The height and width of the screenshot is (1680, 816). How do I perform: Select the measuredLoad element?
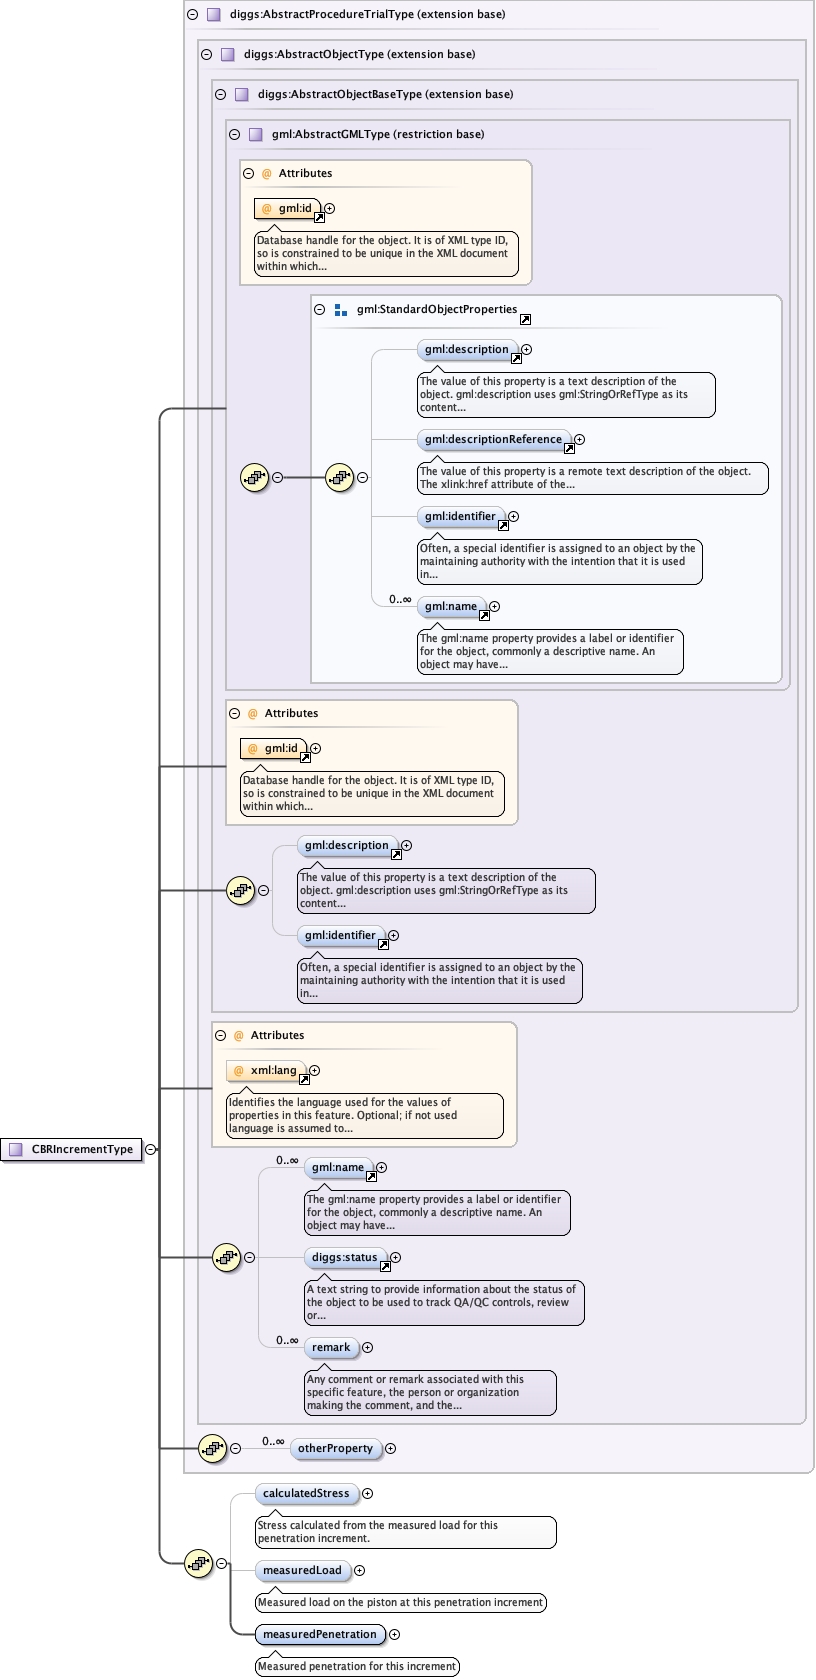pos(302,1571)
